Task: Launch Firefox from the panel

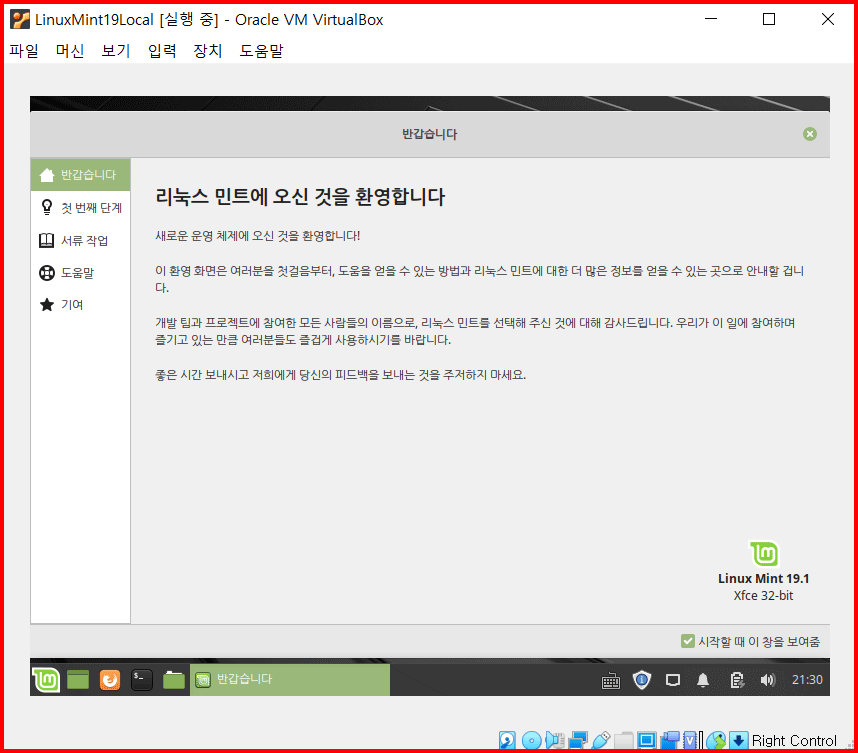Action: click(110, 680)
